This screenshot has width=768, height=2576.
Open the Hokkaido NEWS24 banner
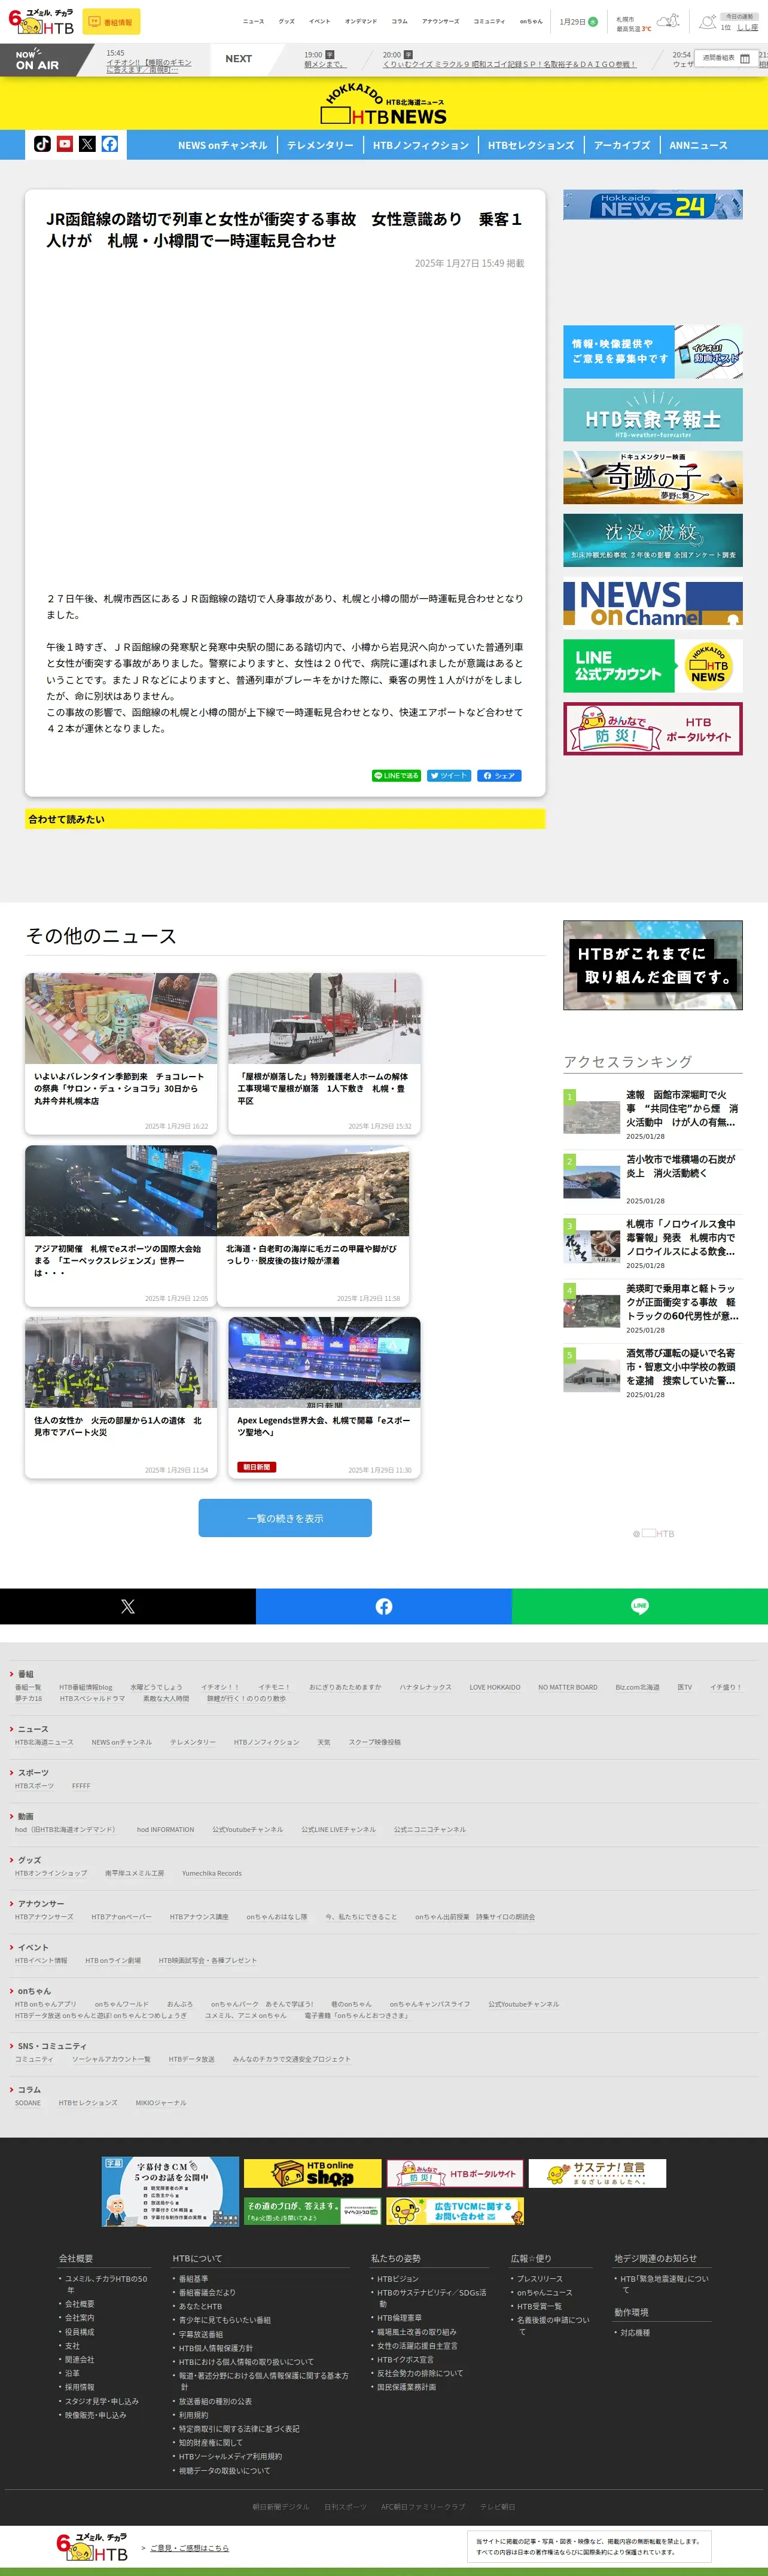pos(653,205)
